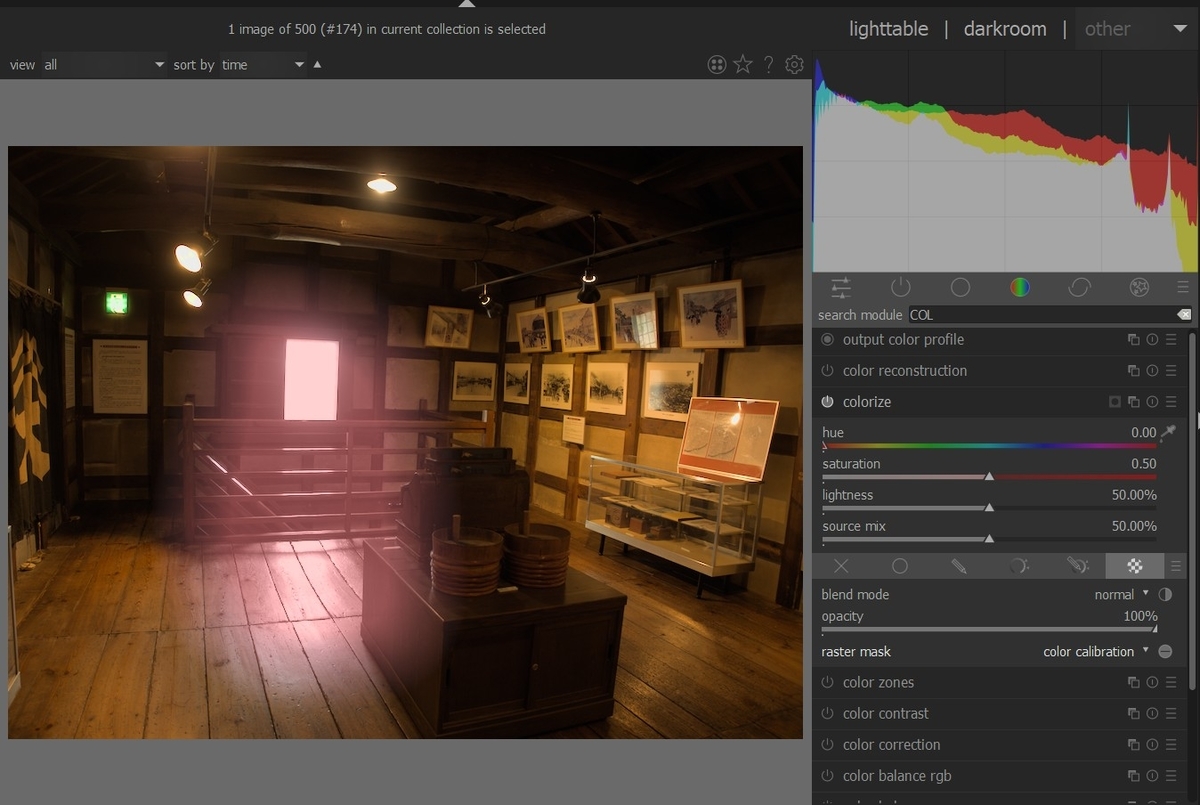Open presets menu for colorize
The height and width of the screenshot is (805, 1200).
(x=1170, y=402)
